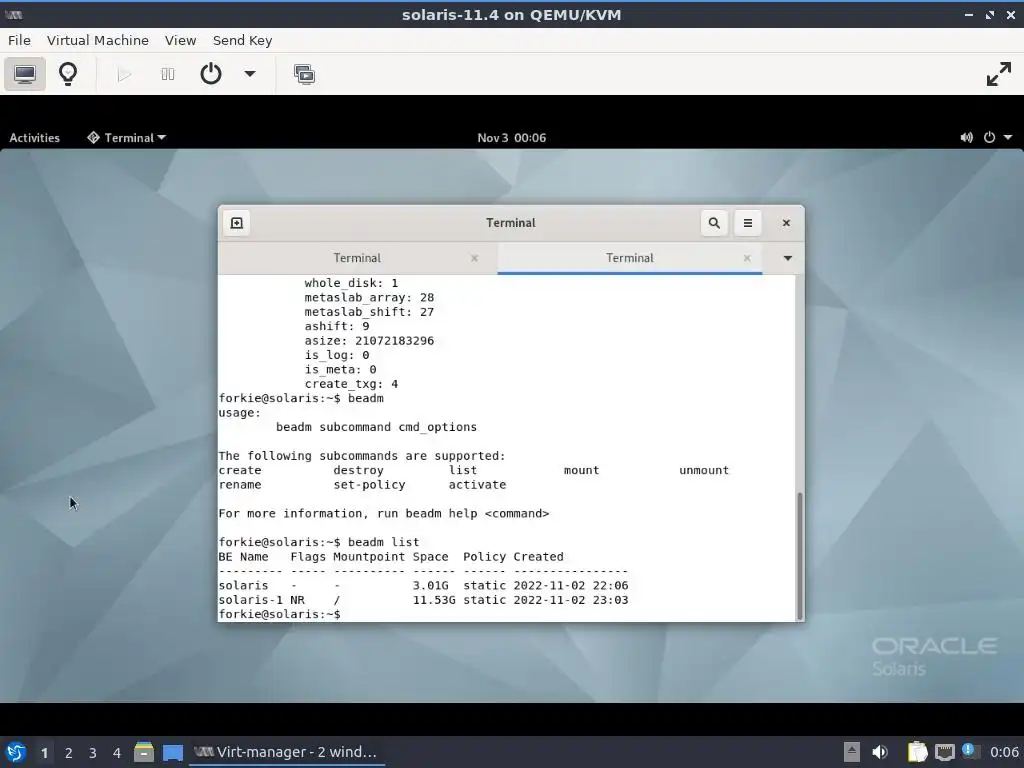Expand the guest system menu arrow
Image resolution: width=1024 pixels, height=768 pixels.
coord(1008,138)
